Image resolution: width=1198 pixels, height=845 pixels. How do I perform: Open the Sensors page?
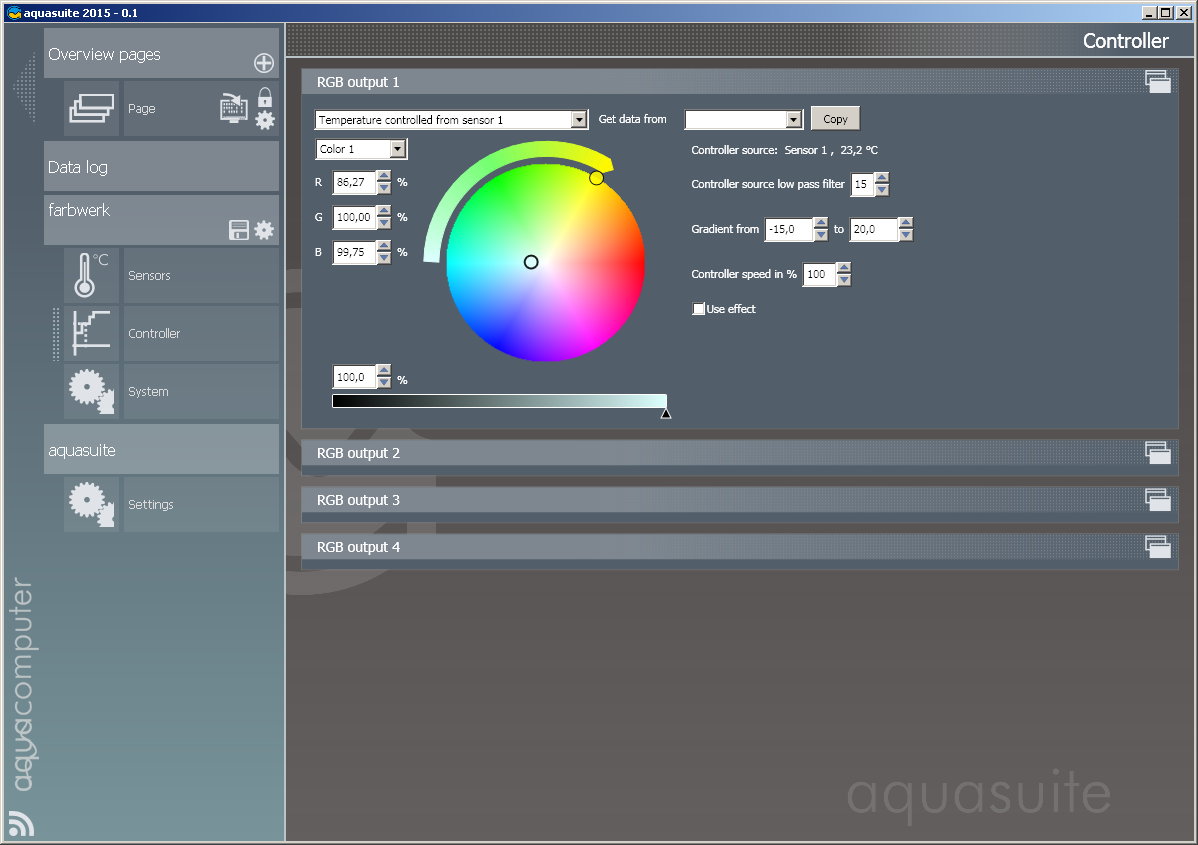pos(201,275)
